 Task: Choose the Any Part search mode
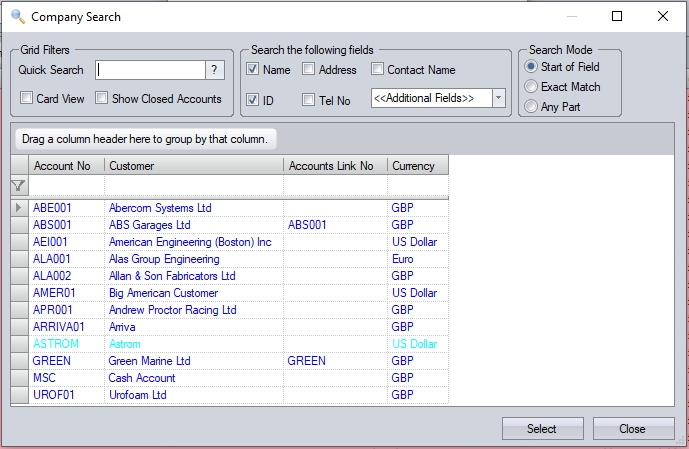point(530,107)
